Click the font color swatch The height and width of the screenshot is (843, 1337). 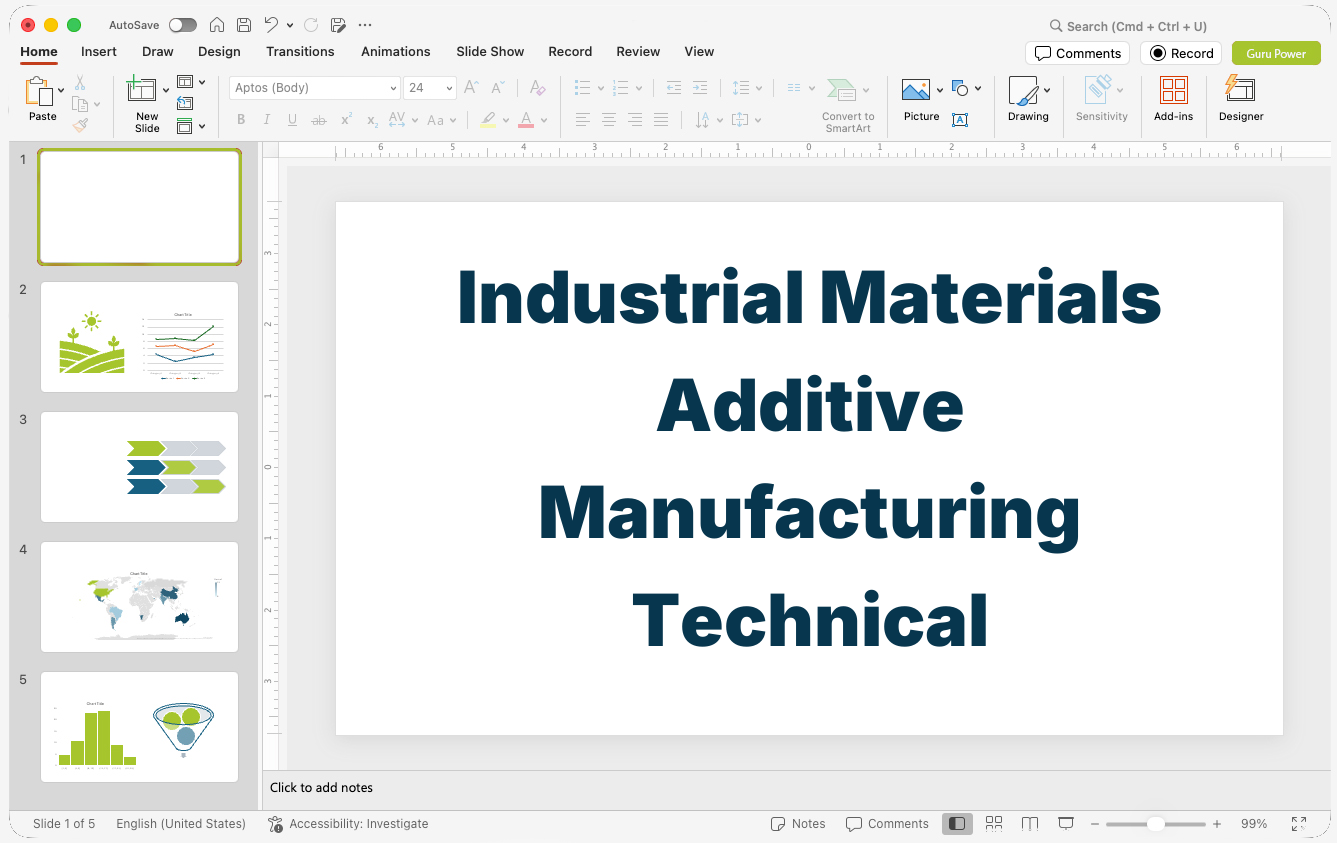[x=526, y=120]
